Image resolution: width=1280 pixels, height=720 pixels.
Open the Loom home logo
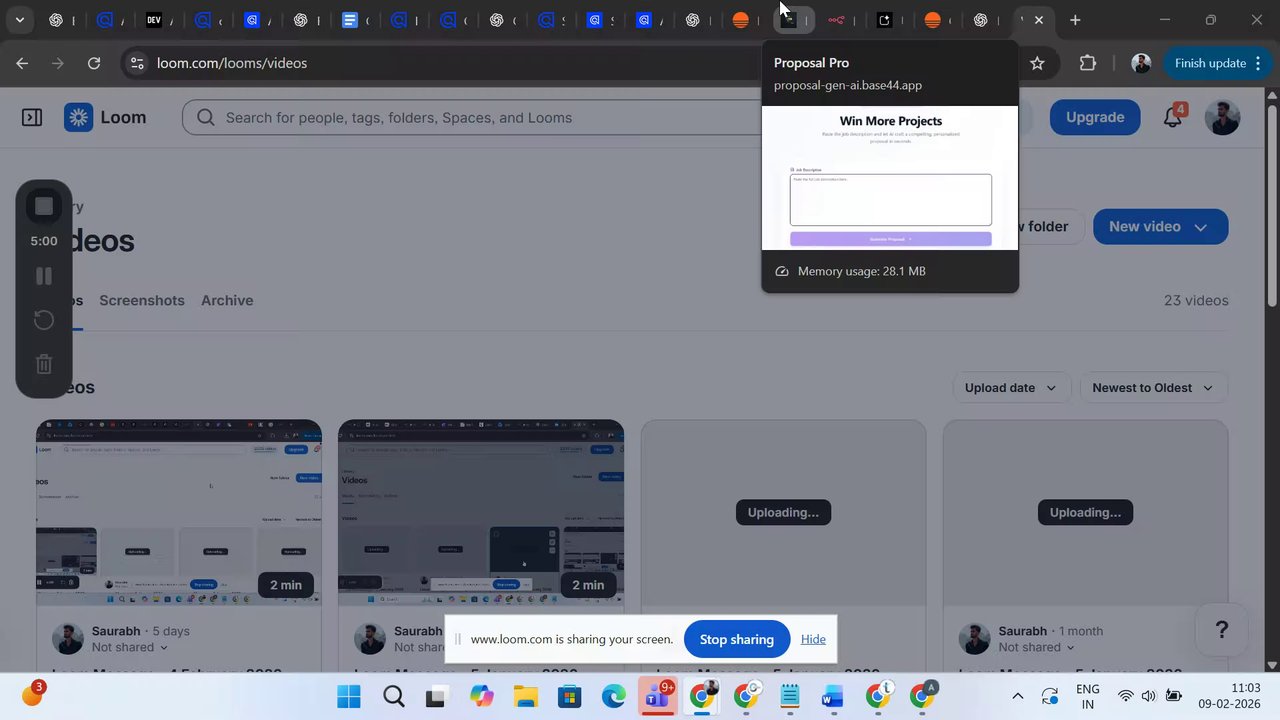pos(106,117)
